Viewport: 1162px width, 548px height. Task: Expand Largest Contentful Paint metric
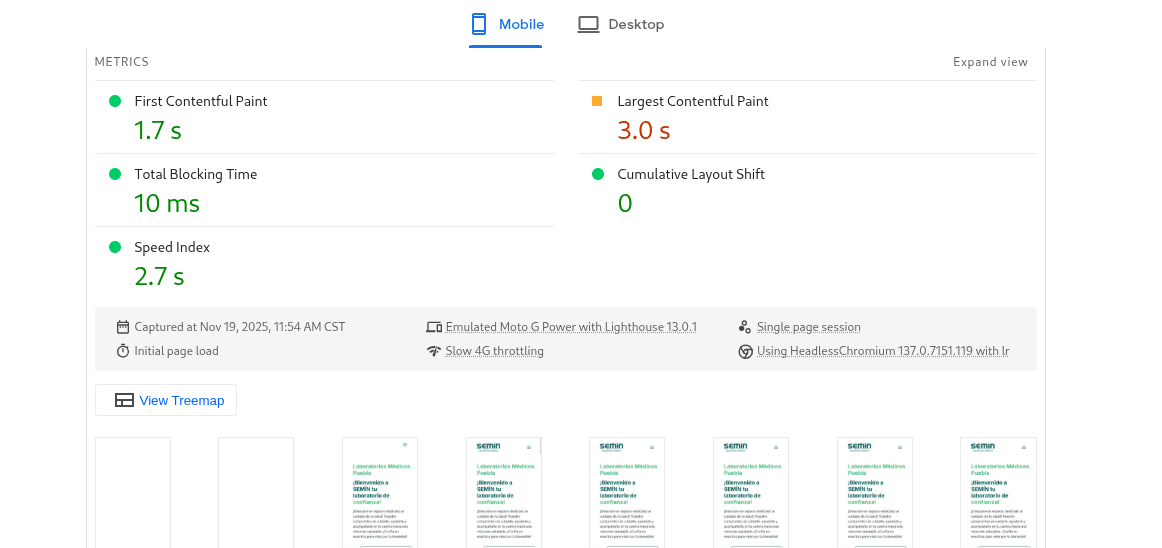(693, 101)
